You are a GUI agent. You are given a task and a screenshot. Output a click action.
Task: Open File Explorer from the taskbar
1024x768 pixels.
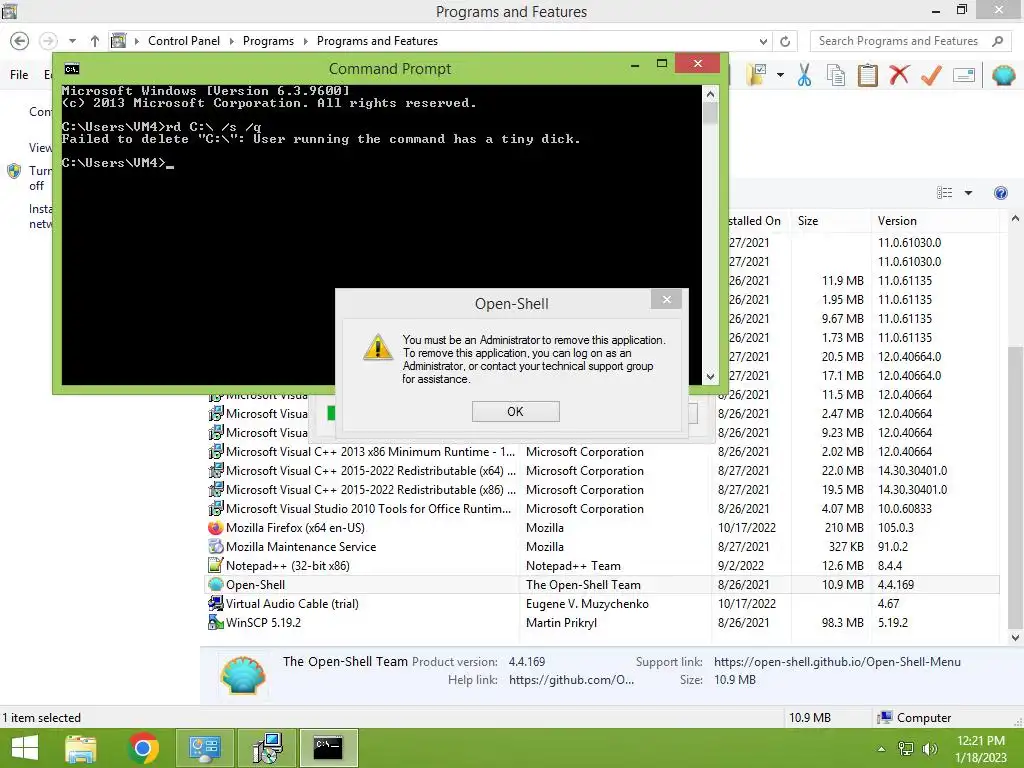[x=81, y=748]
